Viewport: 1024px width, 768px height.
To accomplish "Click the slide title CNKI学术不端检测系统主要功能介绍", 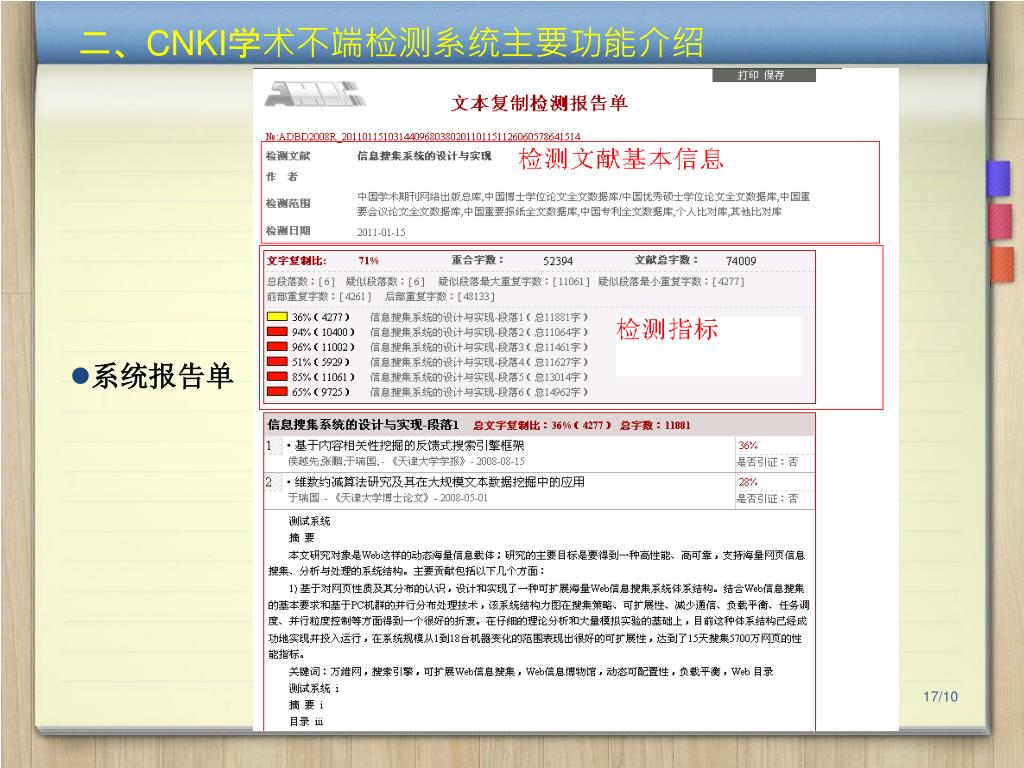I will click(x=392, y=42).
